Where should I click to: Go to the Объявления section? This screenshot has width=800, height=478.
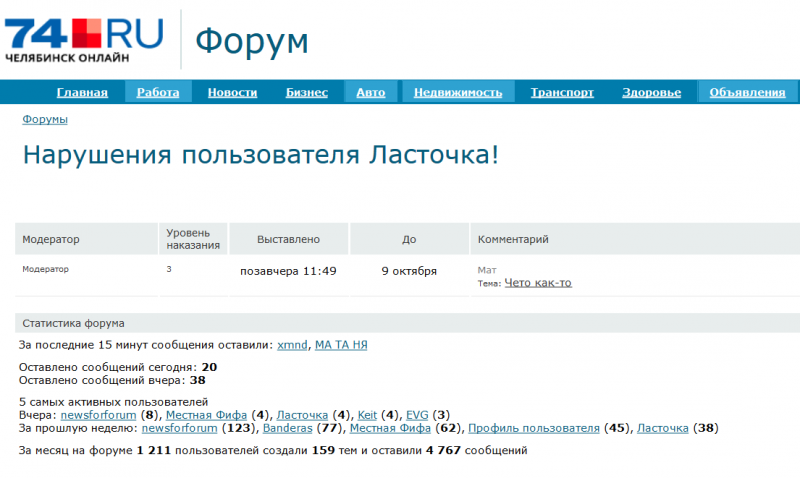pyautogui.click(x=747, y=93)
